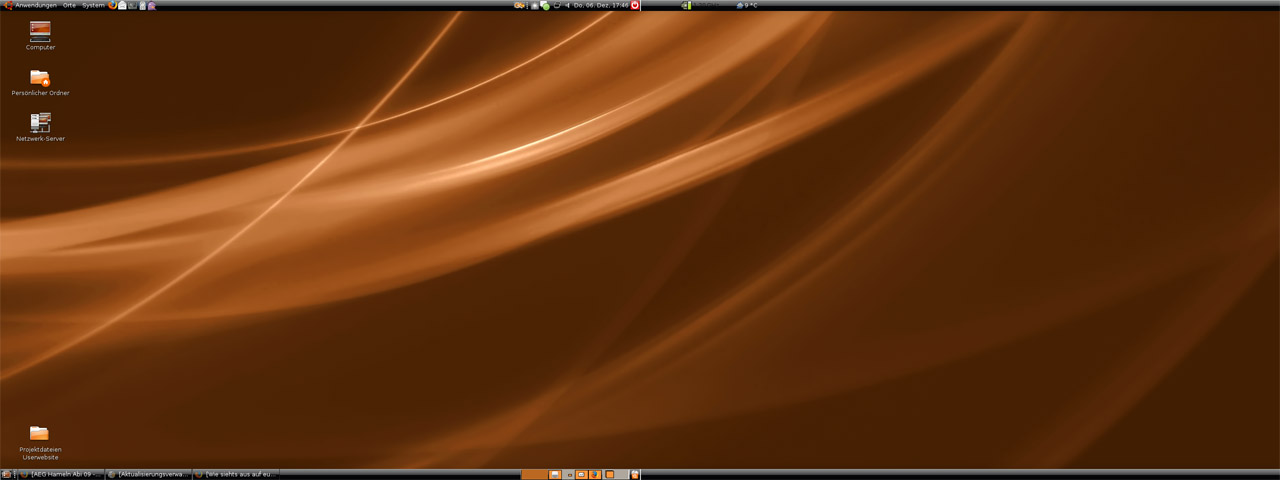This screenshot has height=480, width=1280.
Task: Open the System menu
Action: point(93,5)
